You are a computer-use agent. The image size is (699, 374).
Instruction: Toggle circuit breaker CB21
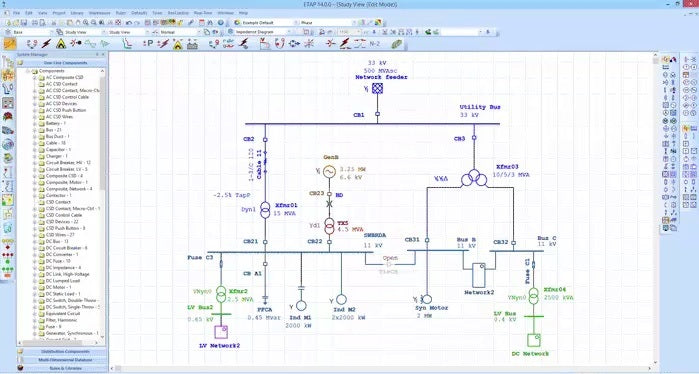[265, 242]
